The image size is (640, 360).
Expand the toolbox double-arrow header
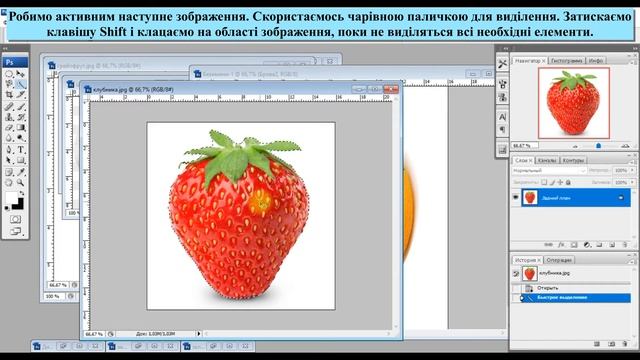tap(5, 48)
